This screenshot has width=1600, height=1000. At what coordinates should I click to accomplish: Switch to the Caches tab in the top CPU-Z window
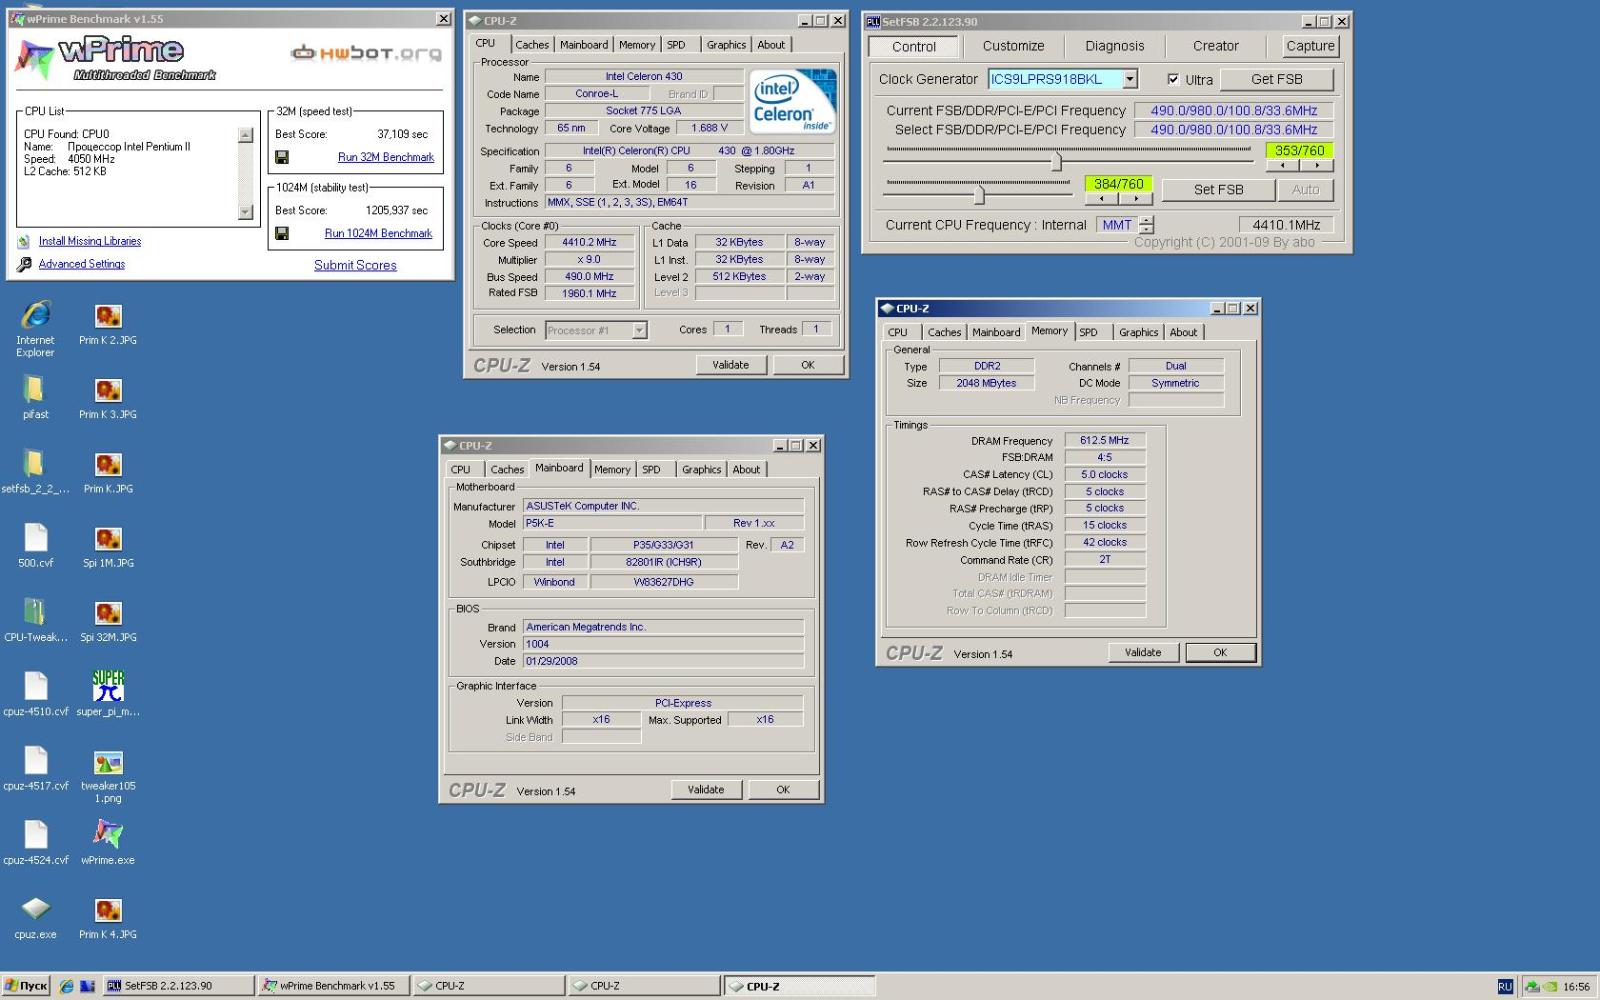pyautogui.click(x=532, y=45)
